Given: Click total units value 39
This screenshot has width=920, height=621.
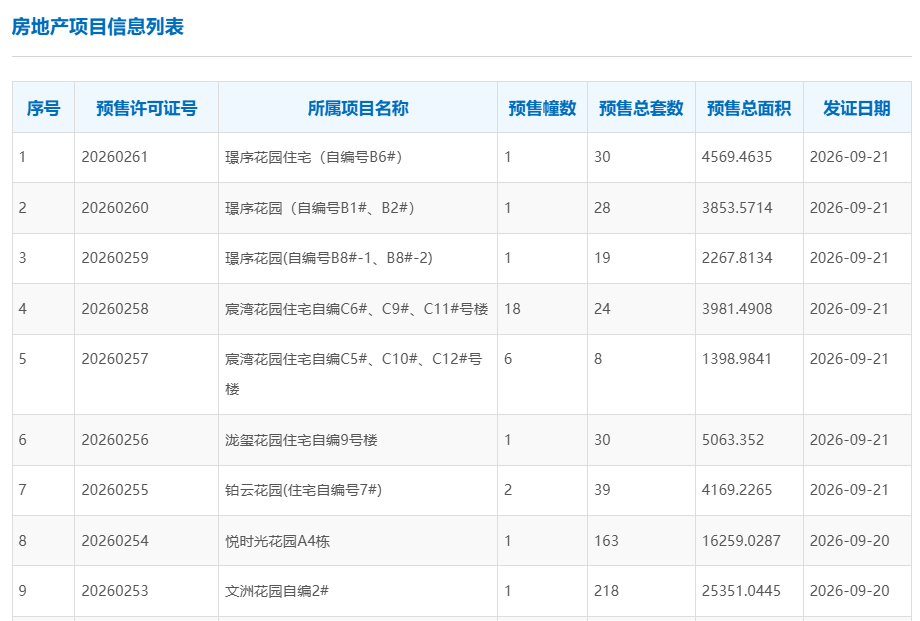Looking at the screenshot, I should coord(602,490).
